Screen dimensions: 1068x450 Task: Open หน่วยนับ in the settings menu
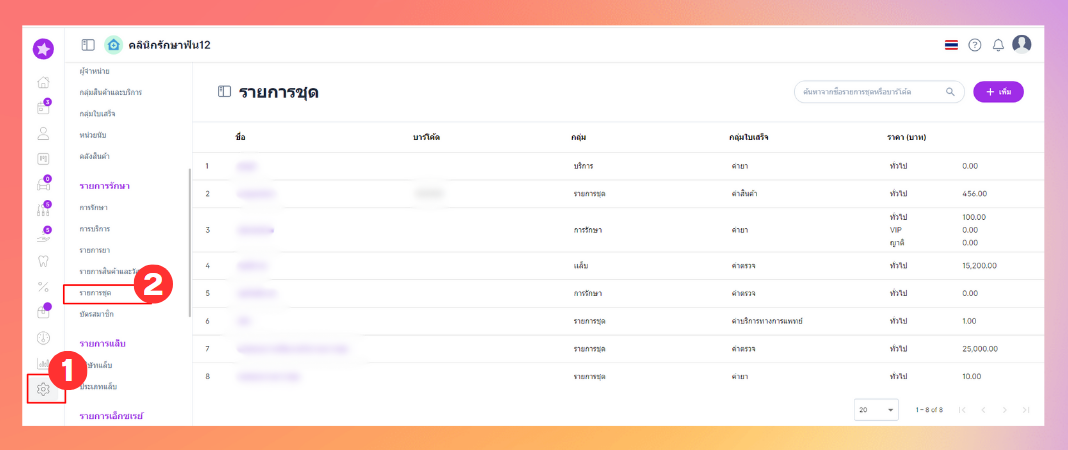92,135
